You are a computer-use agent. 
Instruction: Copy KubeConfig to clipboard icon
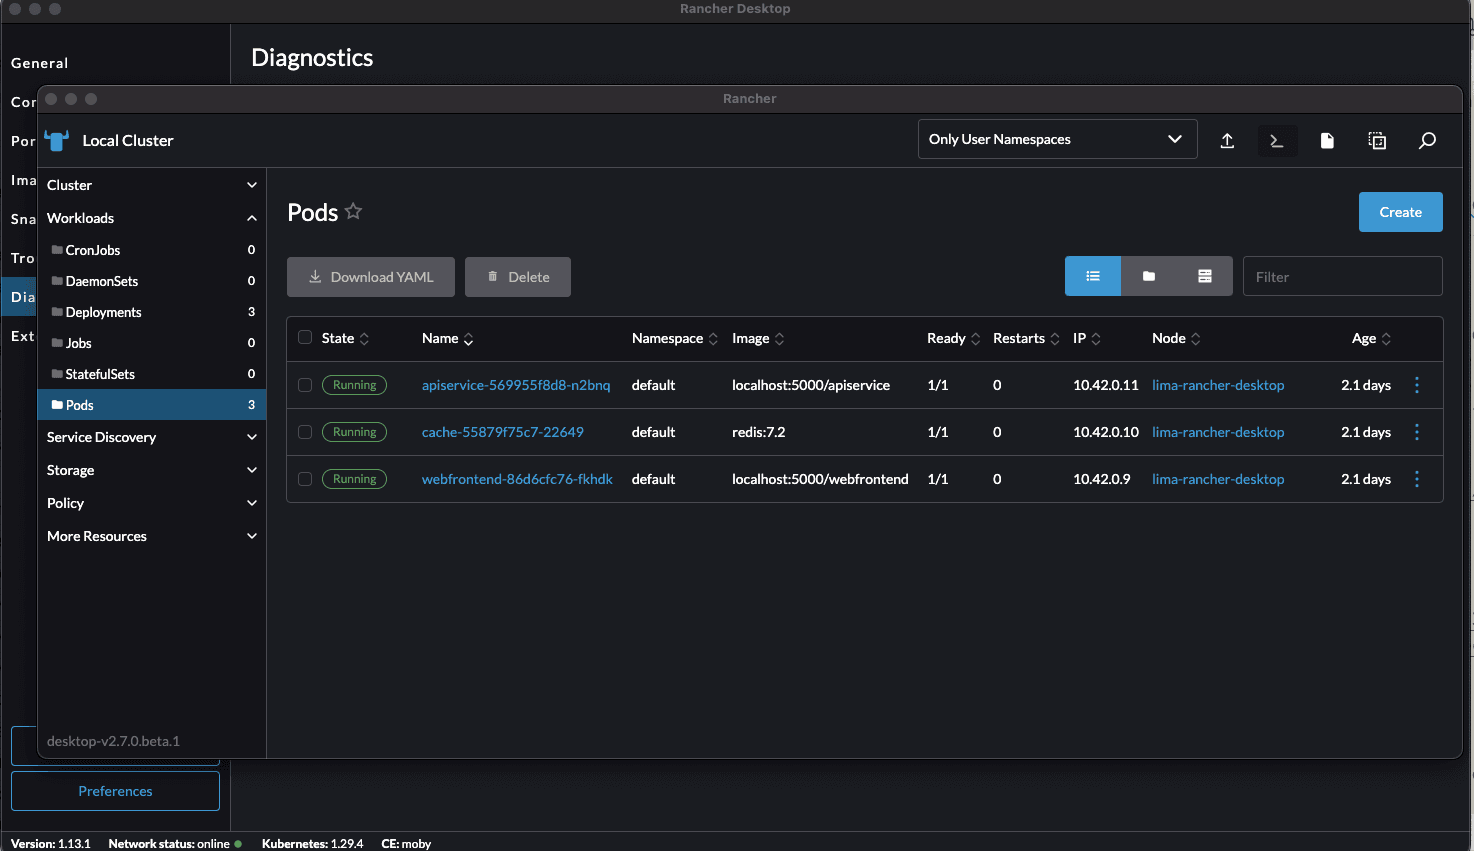coord(1377,141)
